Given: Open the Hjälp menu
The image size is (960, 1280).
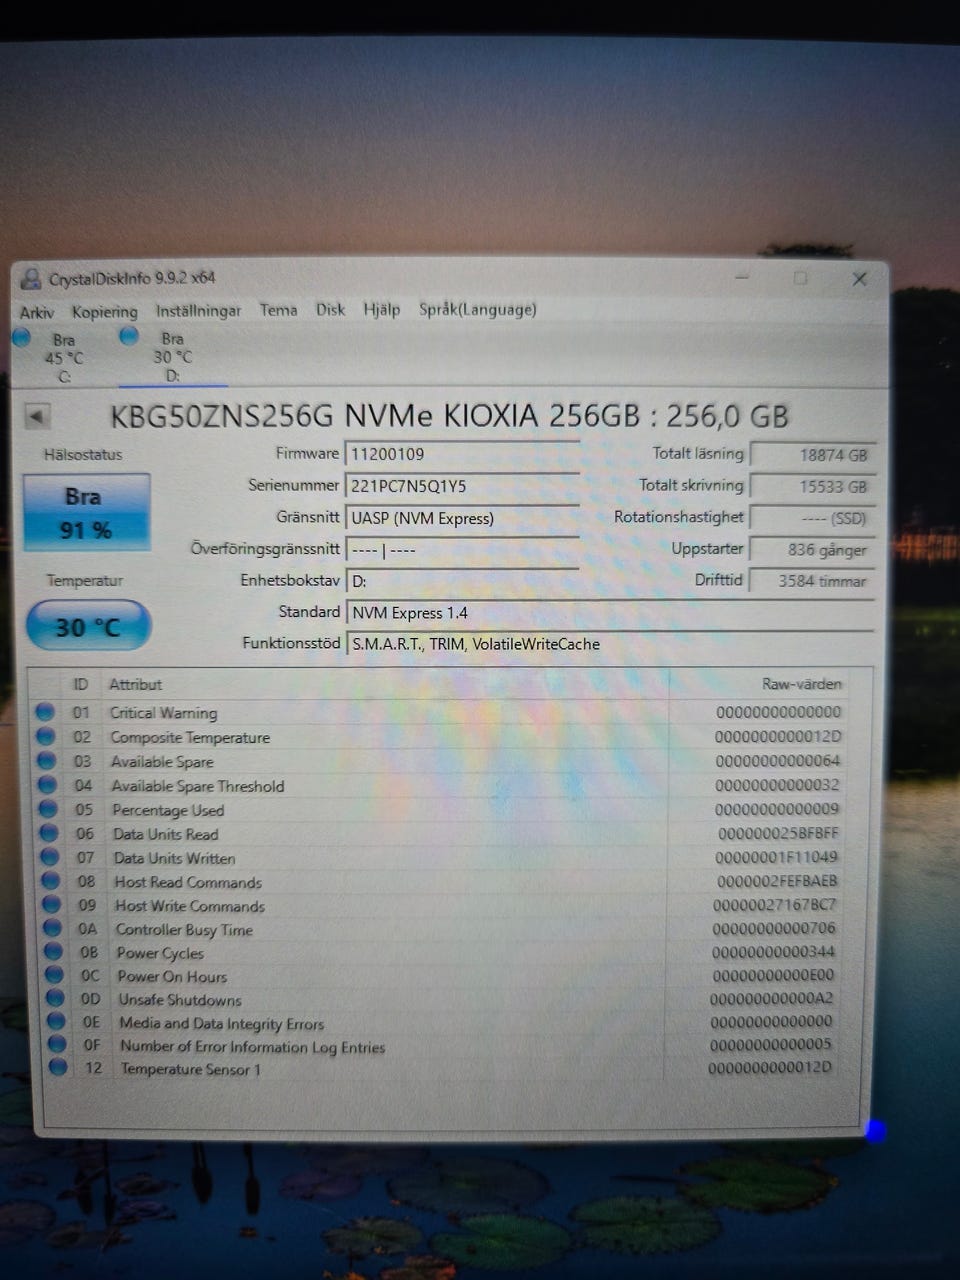Looking at the screenshot, I should click(x=381, y=310).
